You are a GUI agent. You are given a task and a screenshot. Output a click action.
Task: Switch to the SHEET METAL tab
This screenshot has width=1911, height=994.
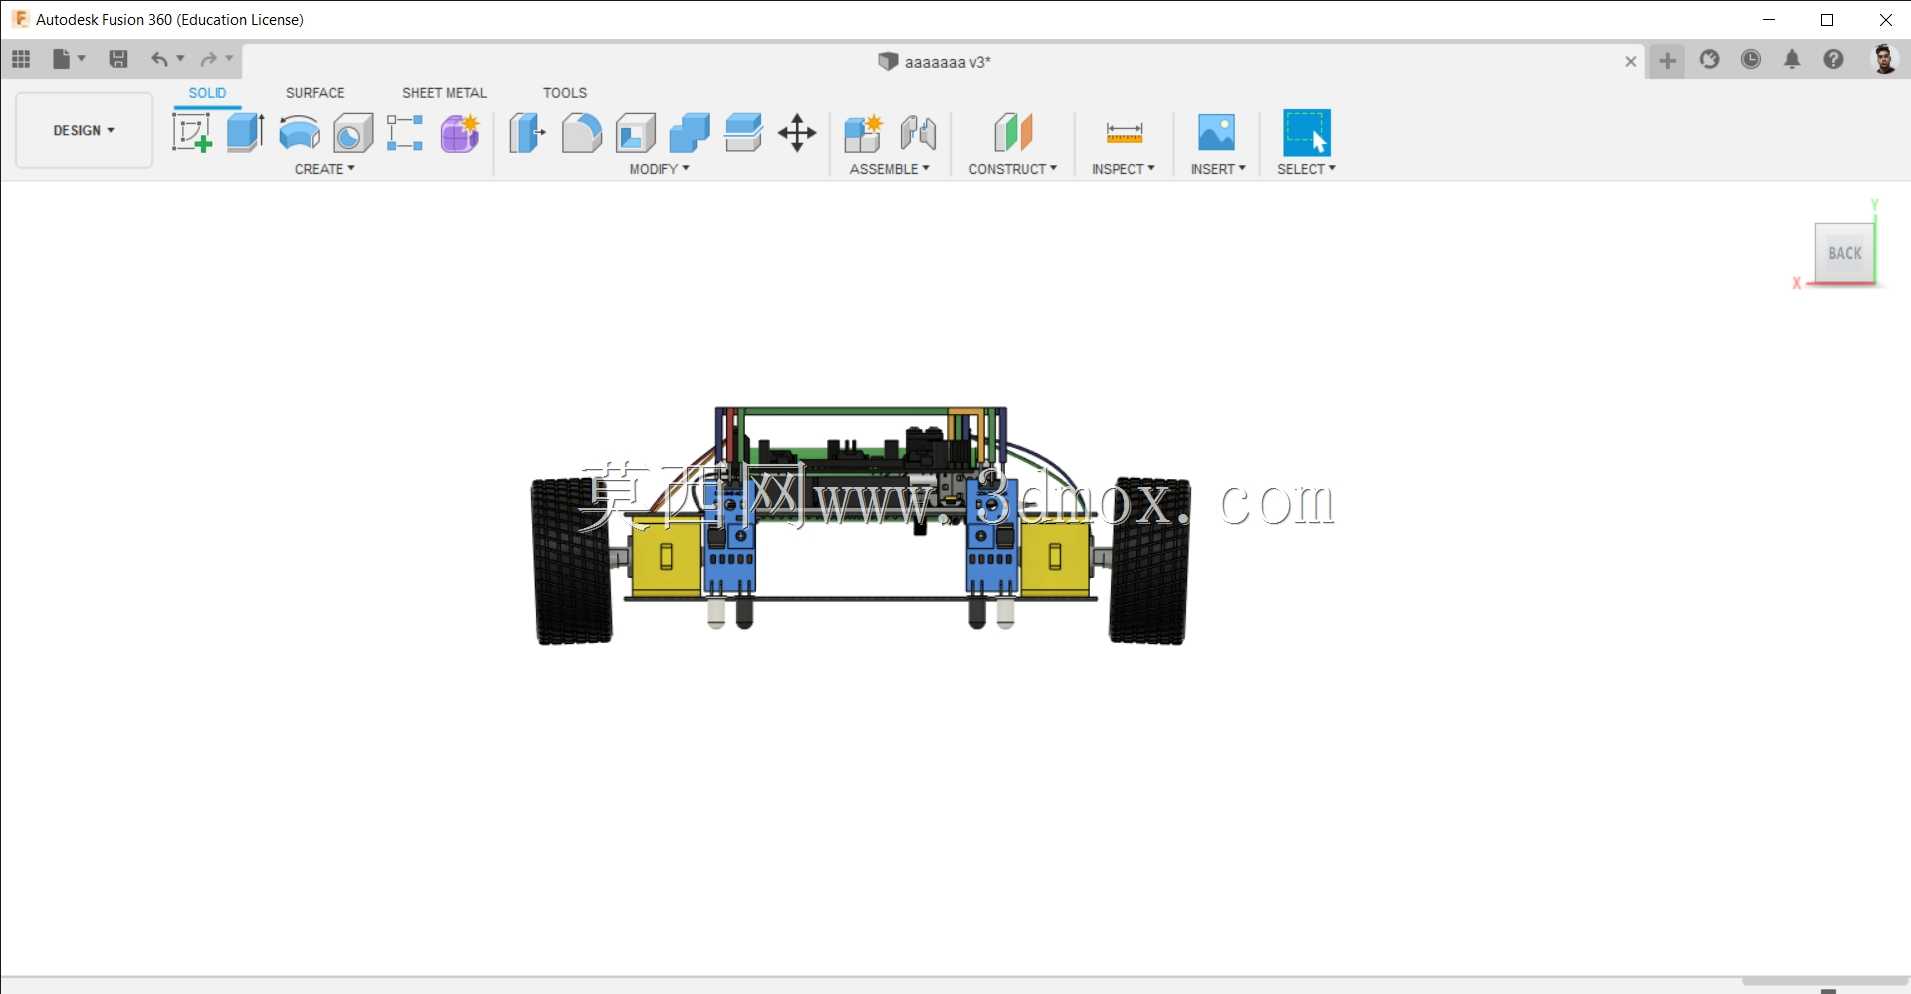coord(444,92)
